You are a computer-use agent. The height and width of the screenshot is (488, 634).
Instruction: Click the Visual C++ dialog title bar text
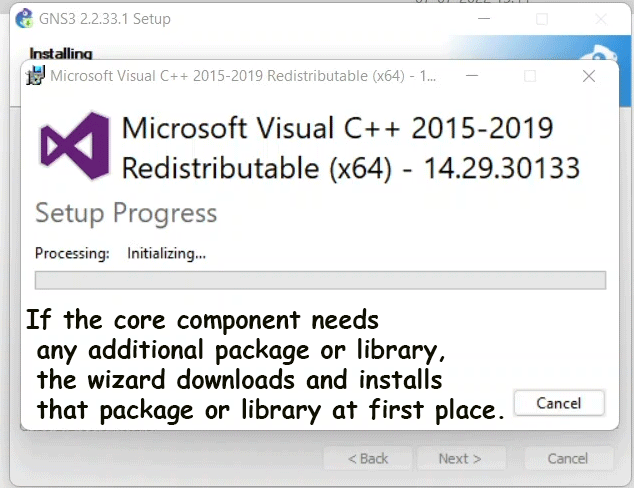[x=243, y=76]
